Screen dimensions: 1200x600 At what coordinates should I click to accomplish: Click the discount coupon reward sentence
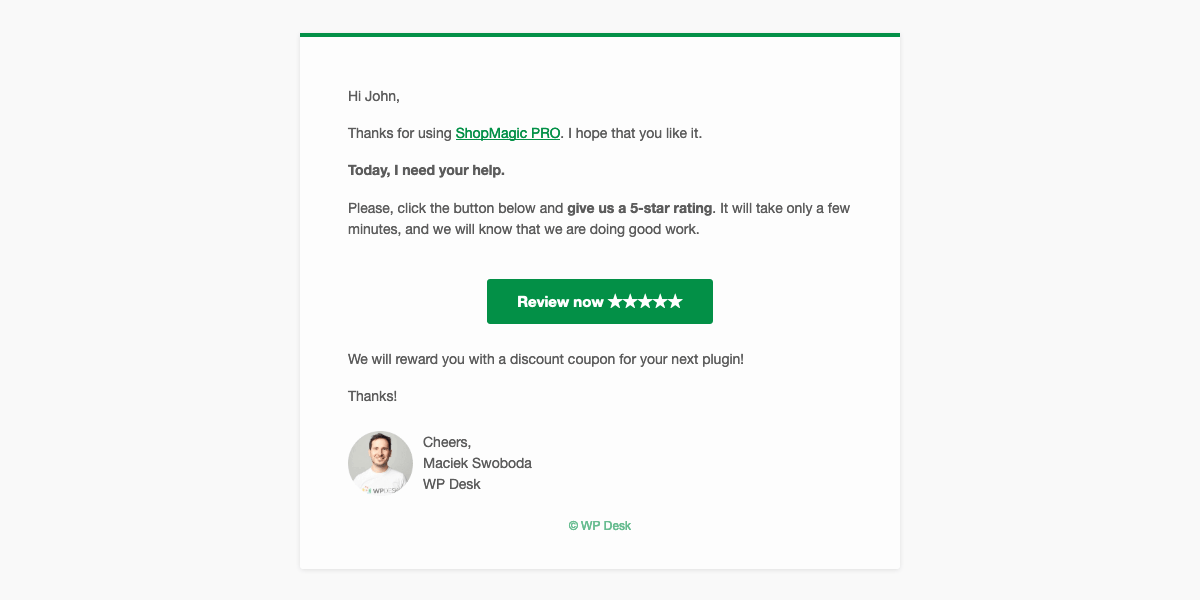pyautogui.click(x=545, y=358)
